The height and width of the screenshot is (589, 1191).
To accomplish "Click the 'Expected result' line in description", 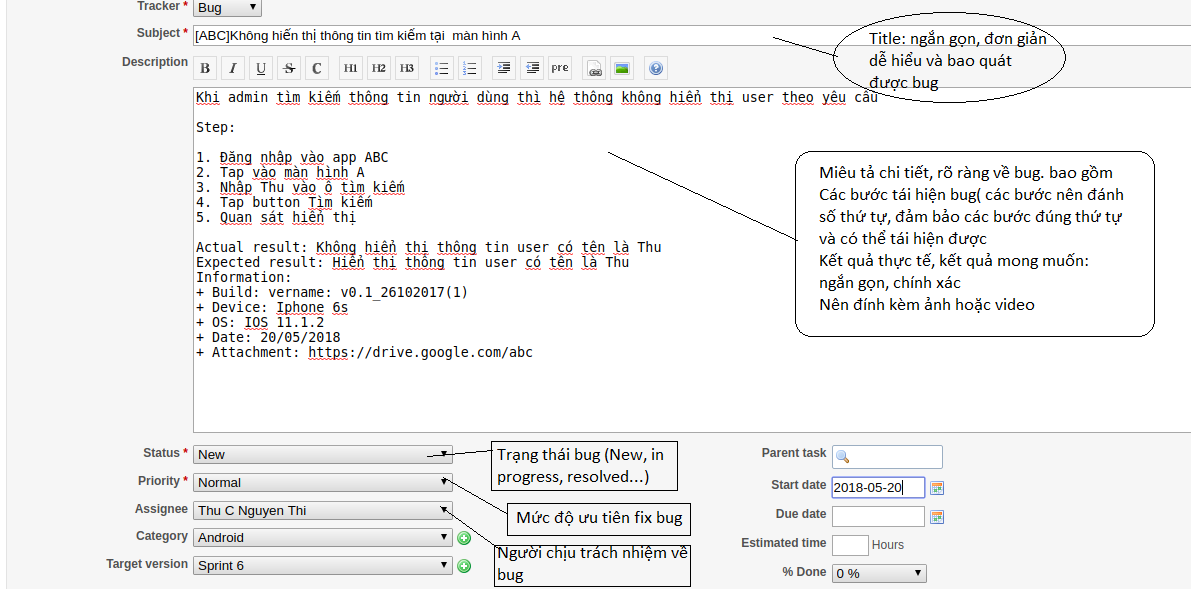I will tap(412, 262).
